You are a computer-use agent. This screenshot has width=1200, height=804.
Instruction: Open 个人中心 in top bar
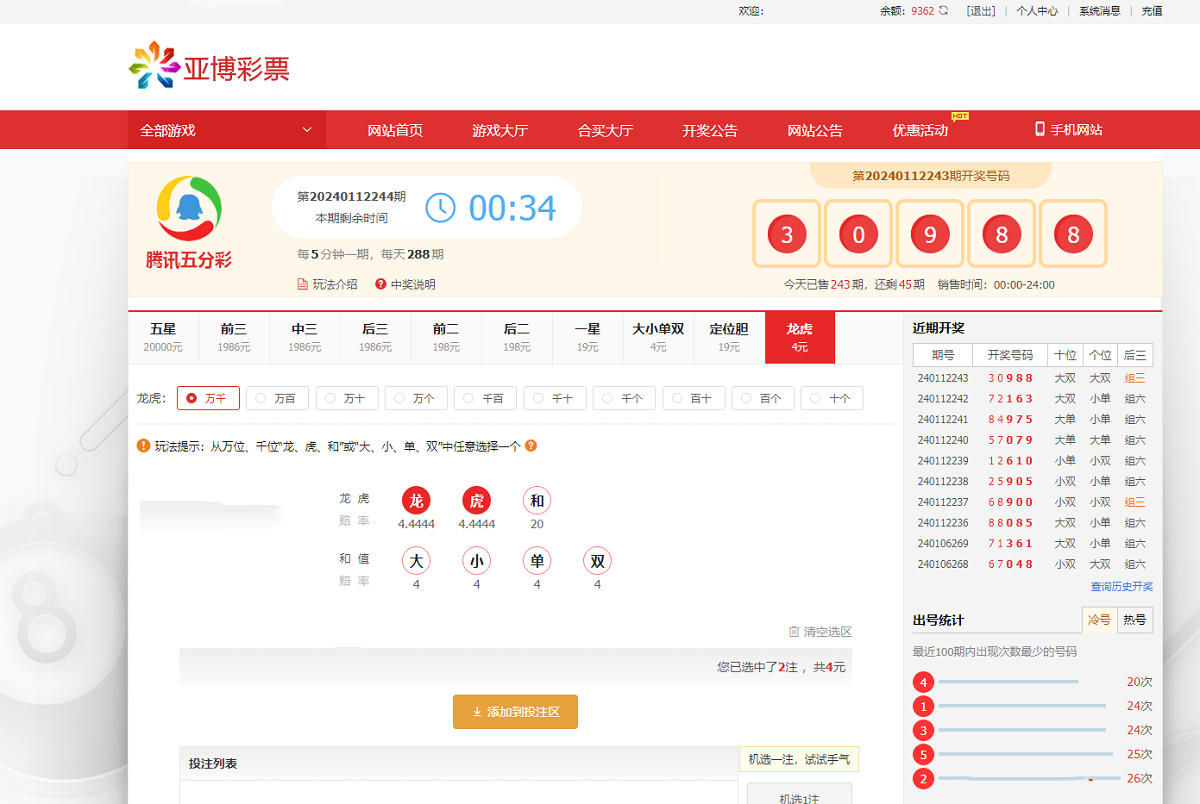[x=1037, y=11]
